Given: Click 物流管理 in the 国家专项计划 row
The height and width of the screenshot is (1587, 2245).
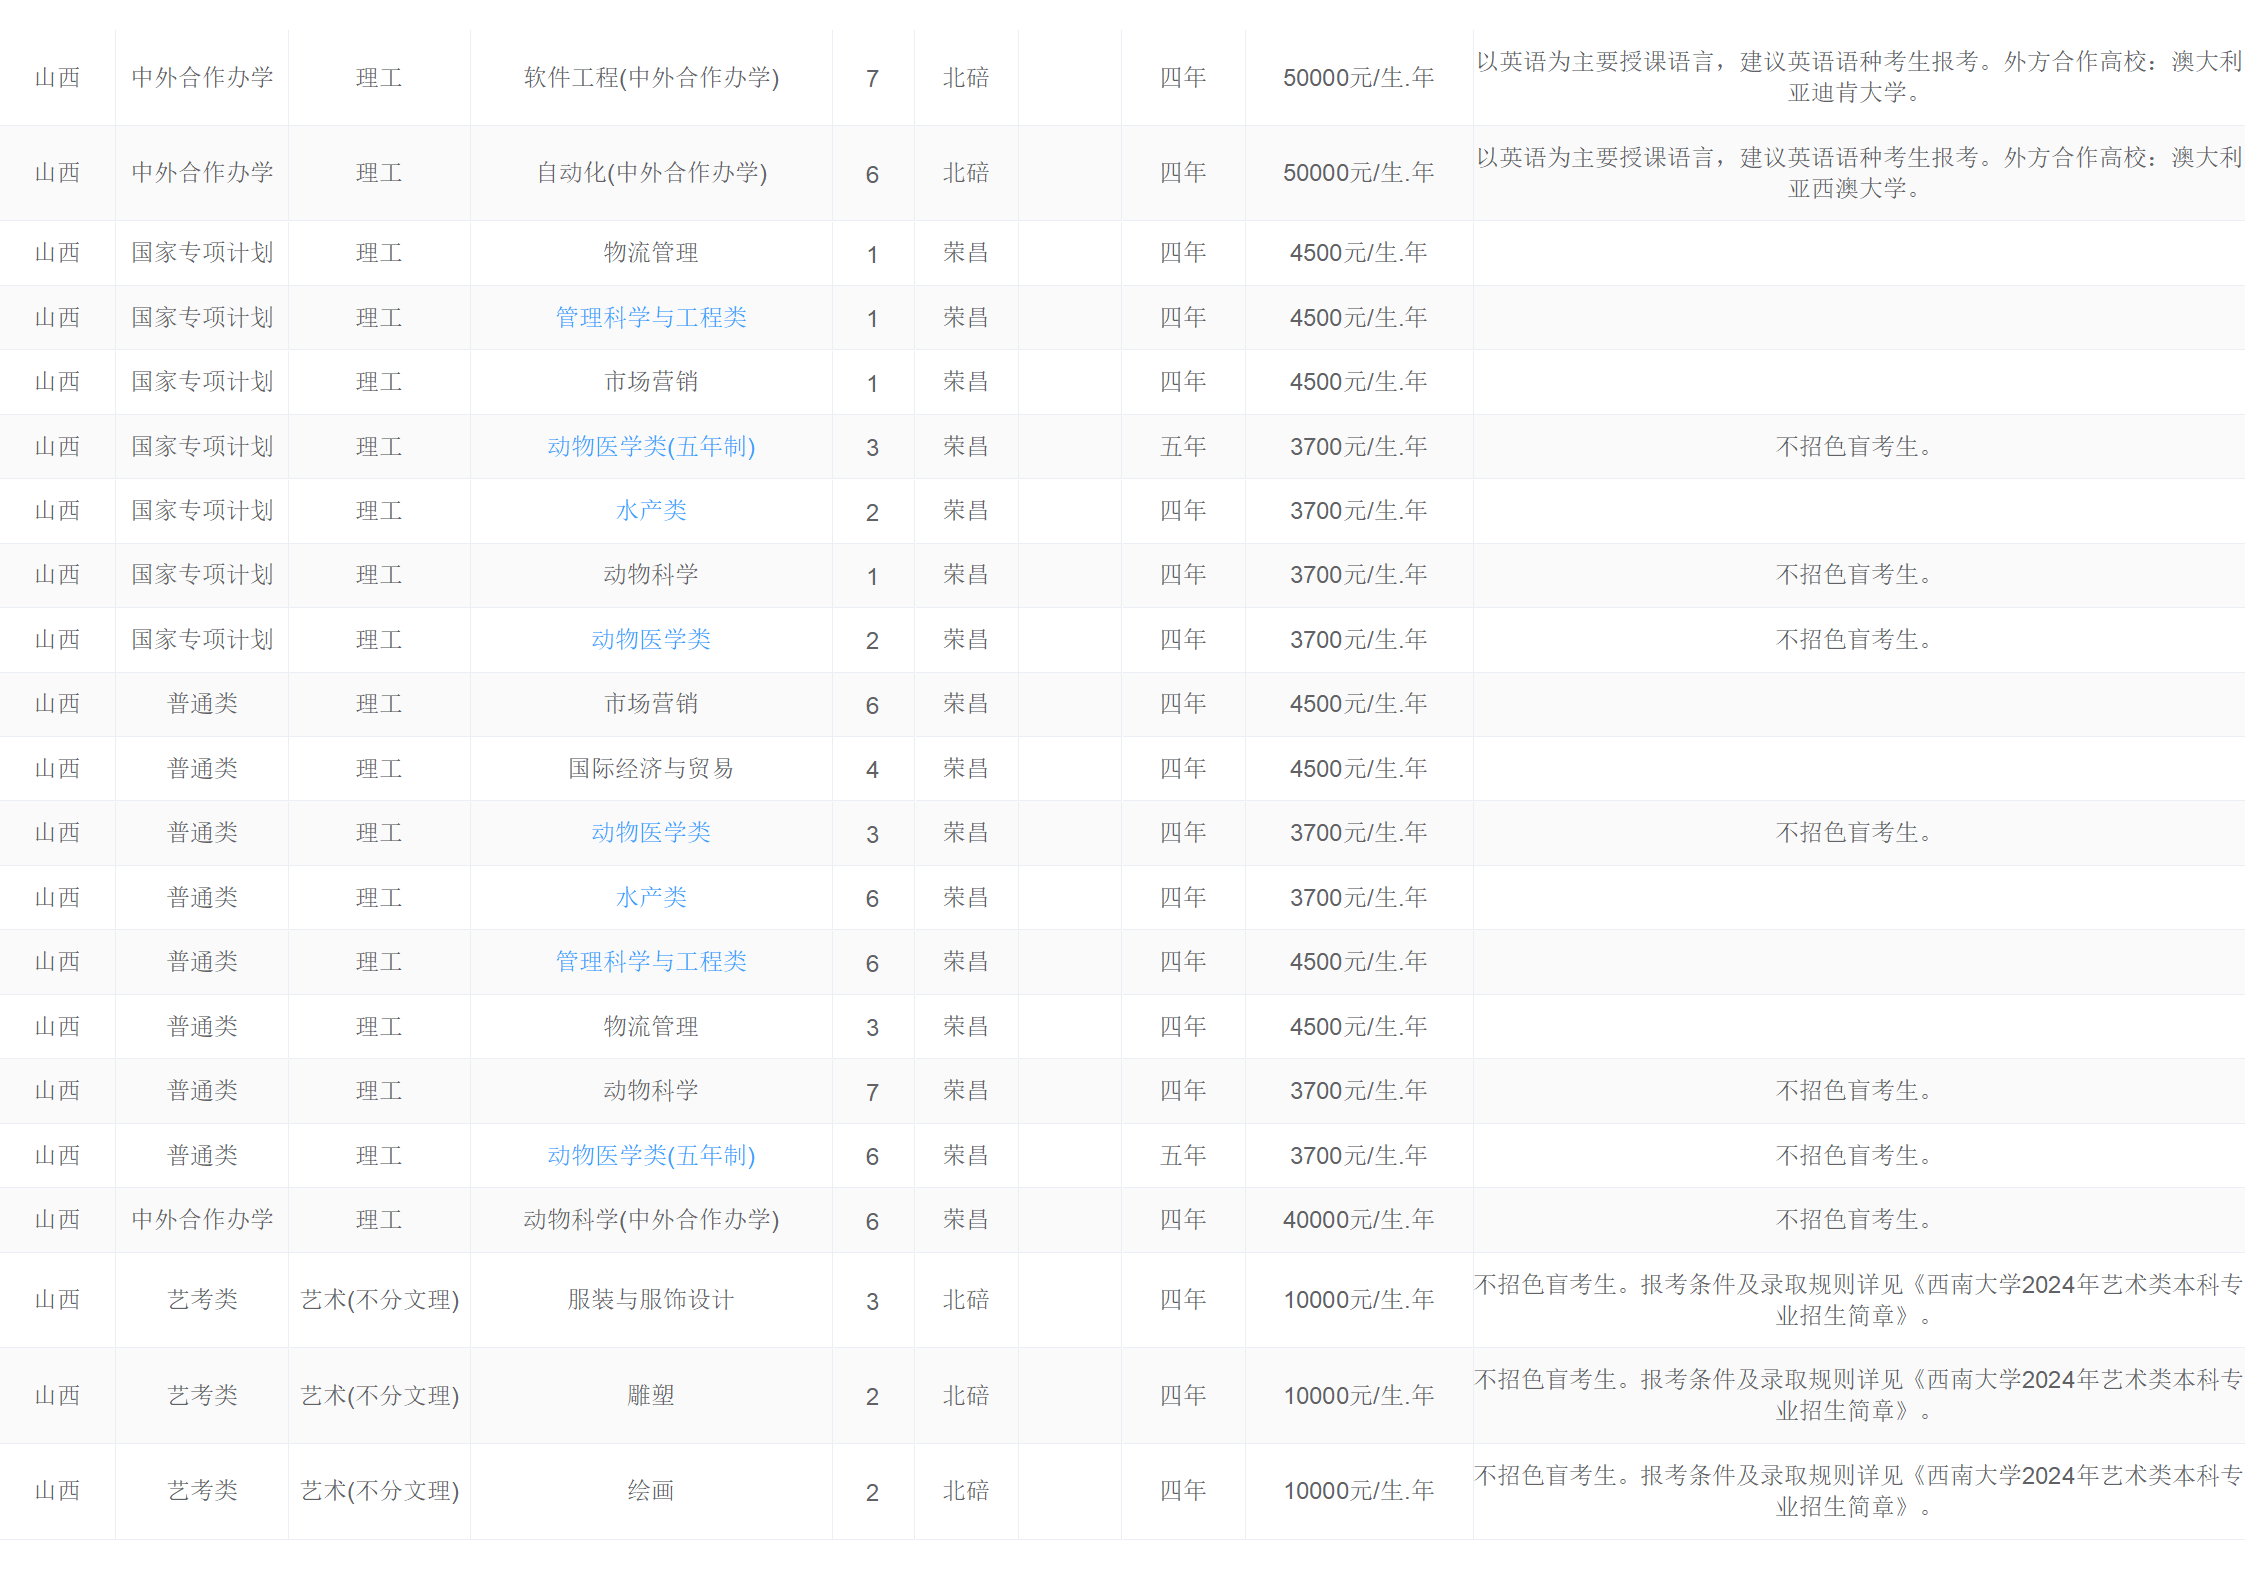Looking at the screenshot, I should click(651, 253).
